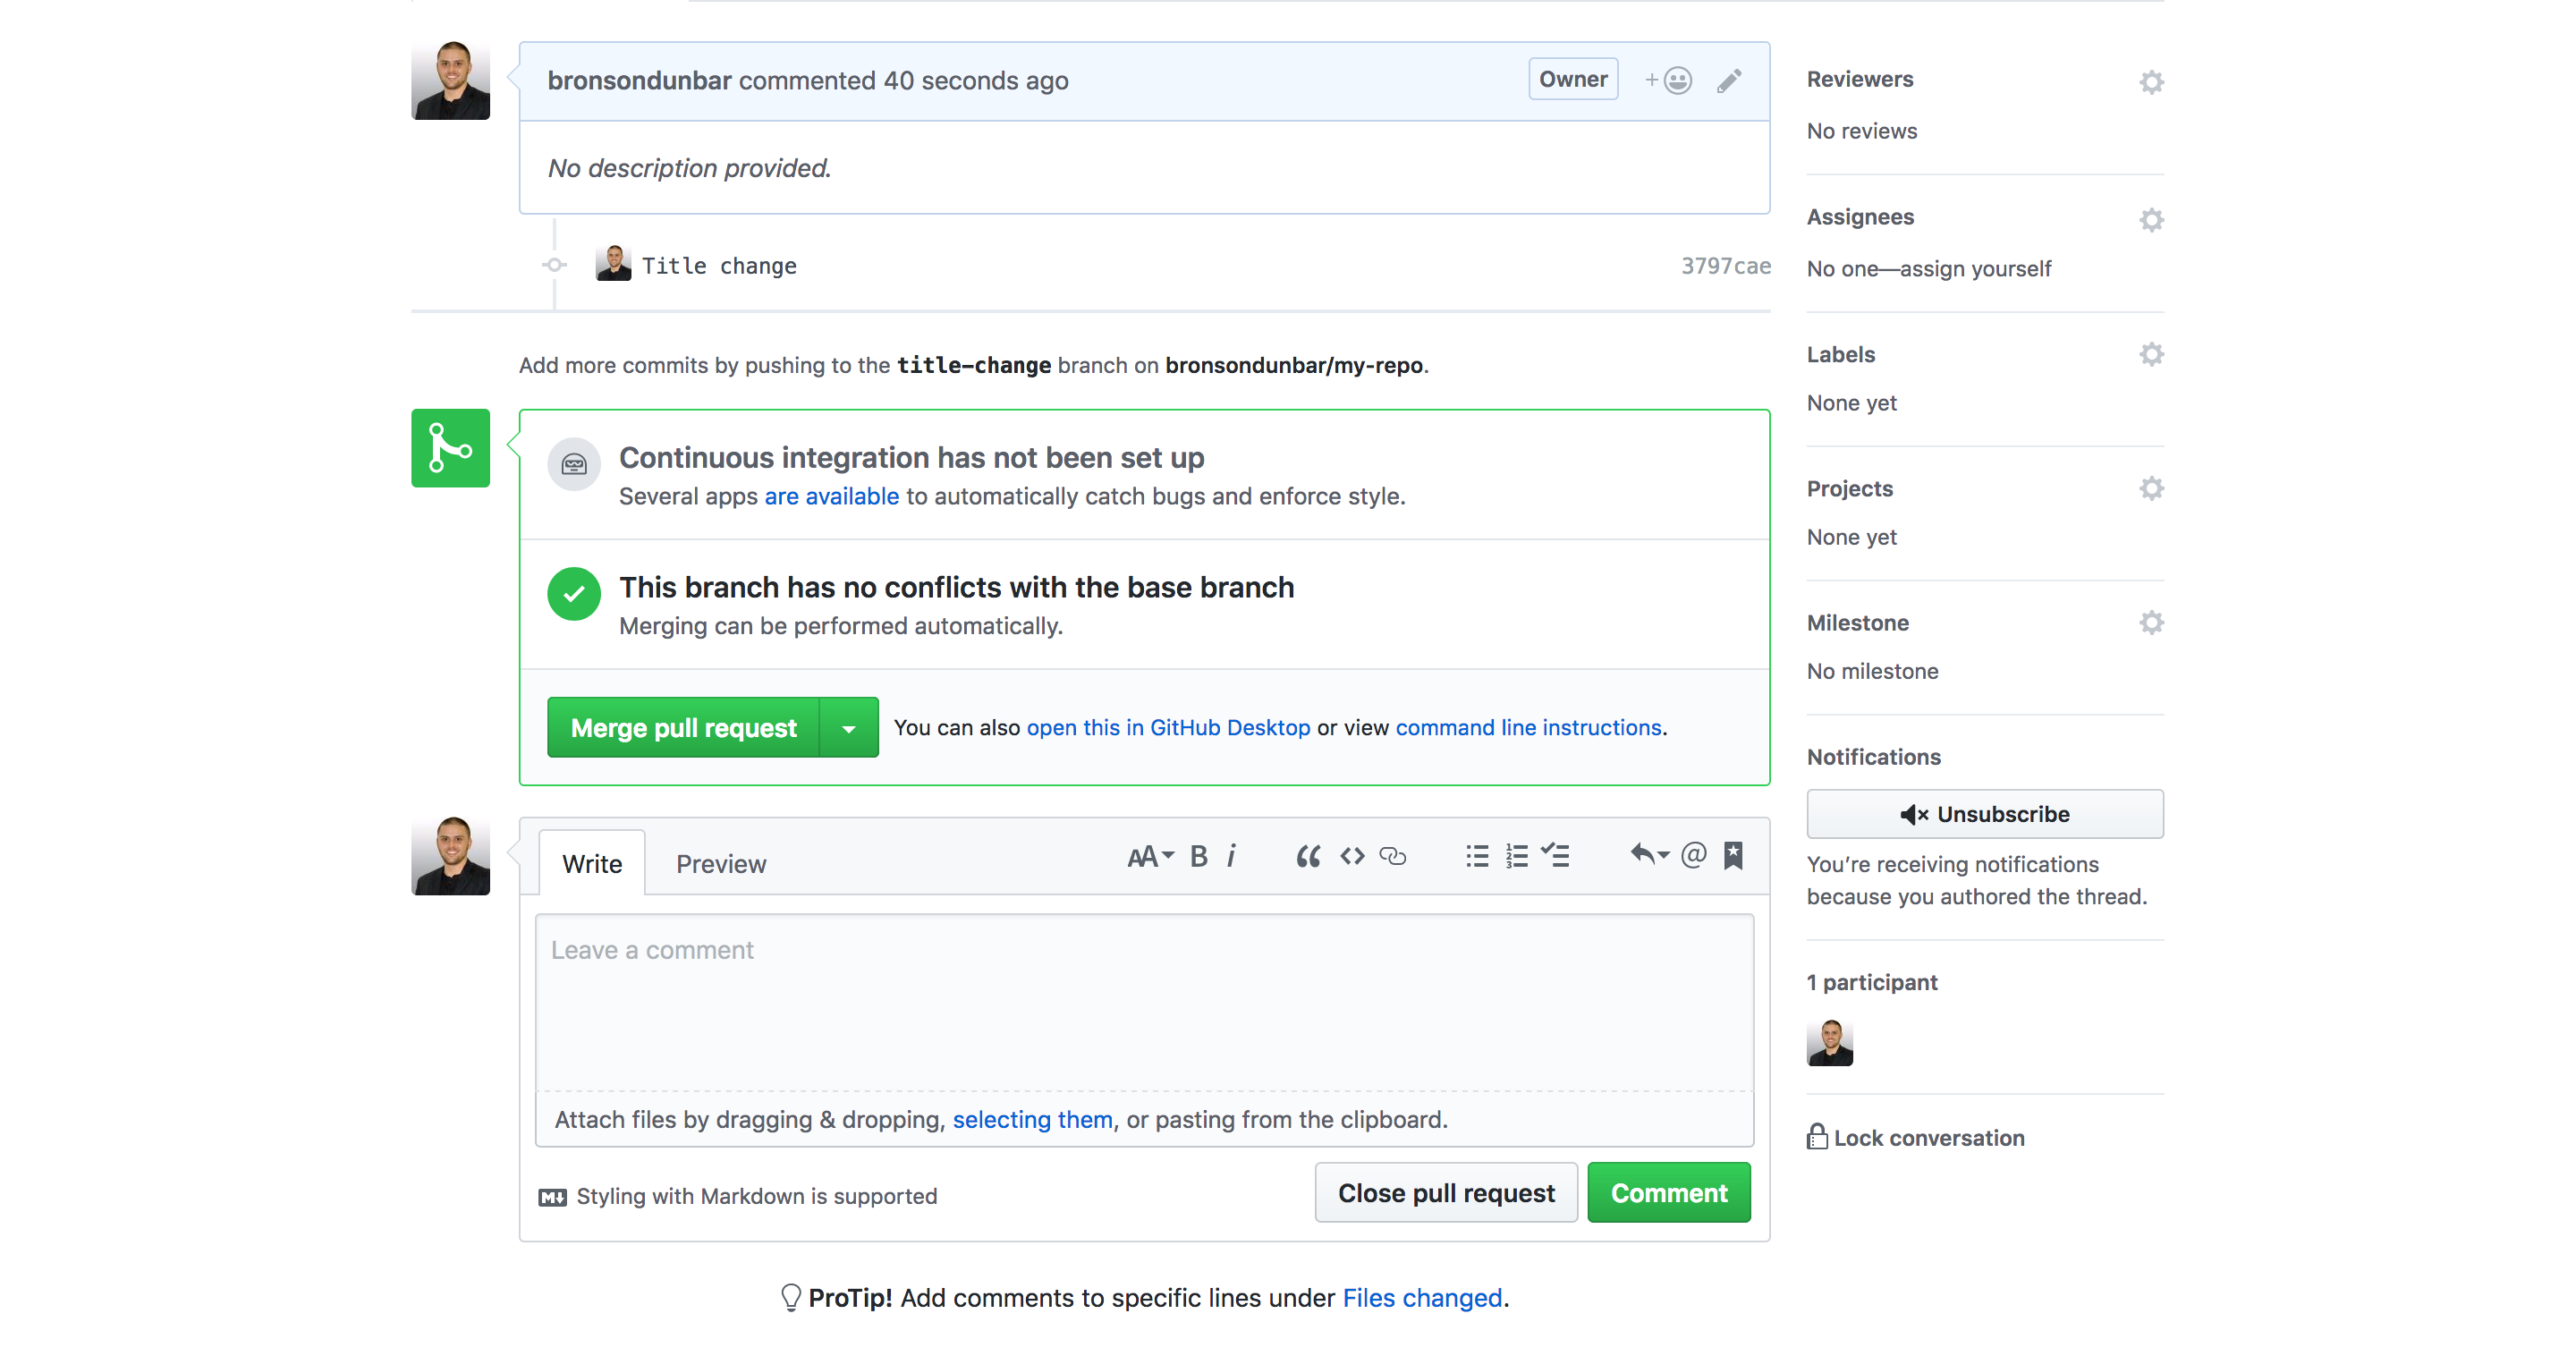Switch to the Preview tab
The image size is (2576, 1356).
click(721, 864)
